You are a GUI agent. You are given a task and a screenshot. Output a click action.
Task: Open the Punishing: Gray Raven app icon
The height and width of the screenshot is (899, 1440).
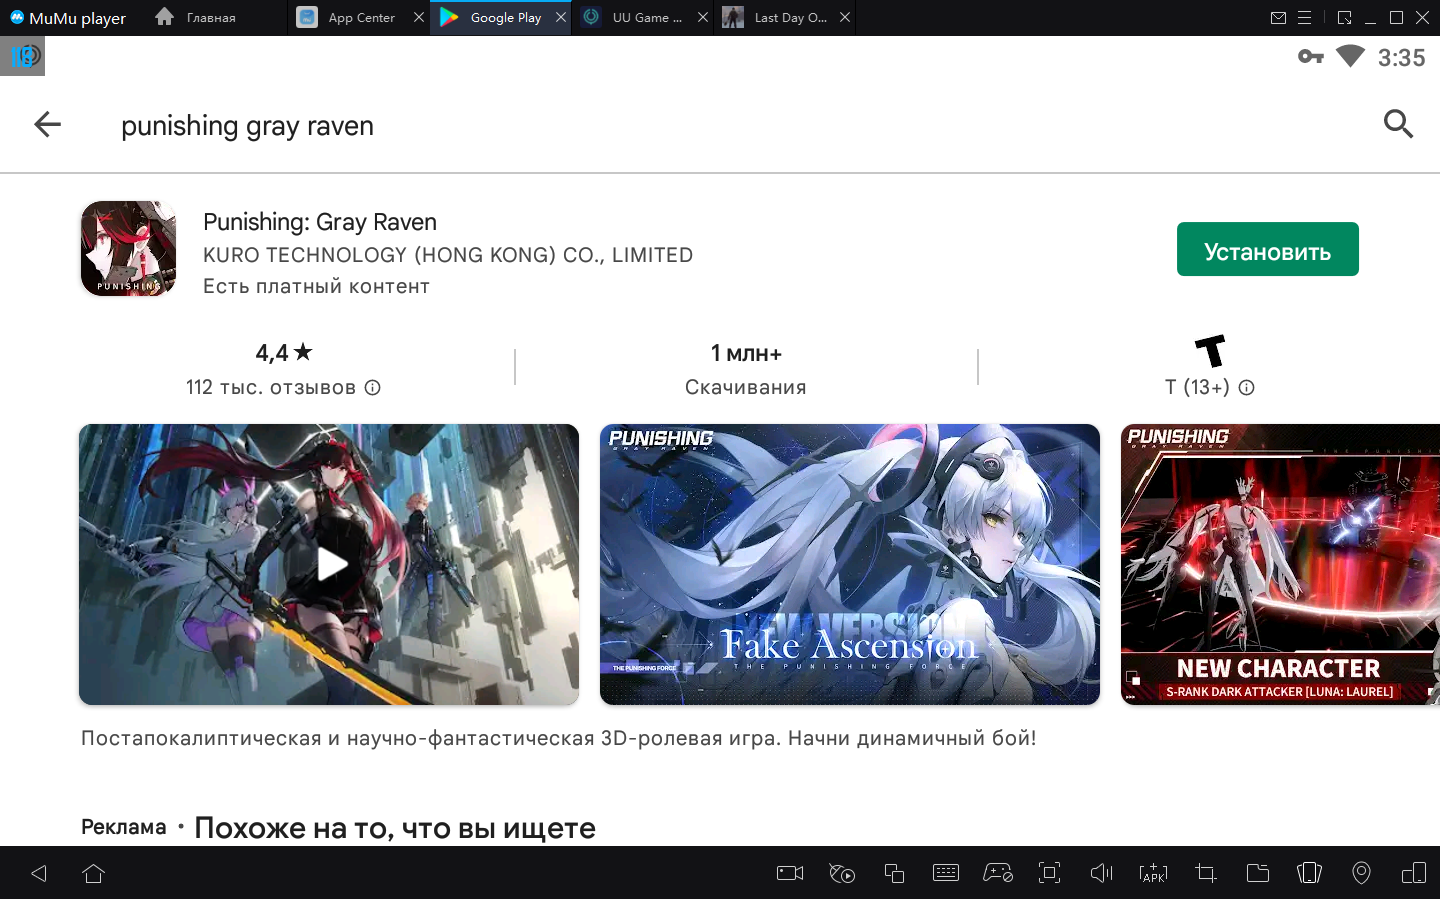tap(129, 249)
